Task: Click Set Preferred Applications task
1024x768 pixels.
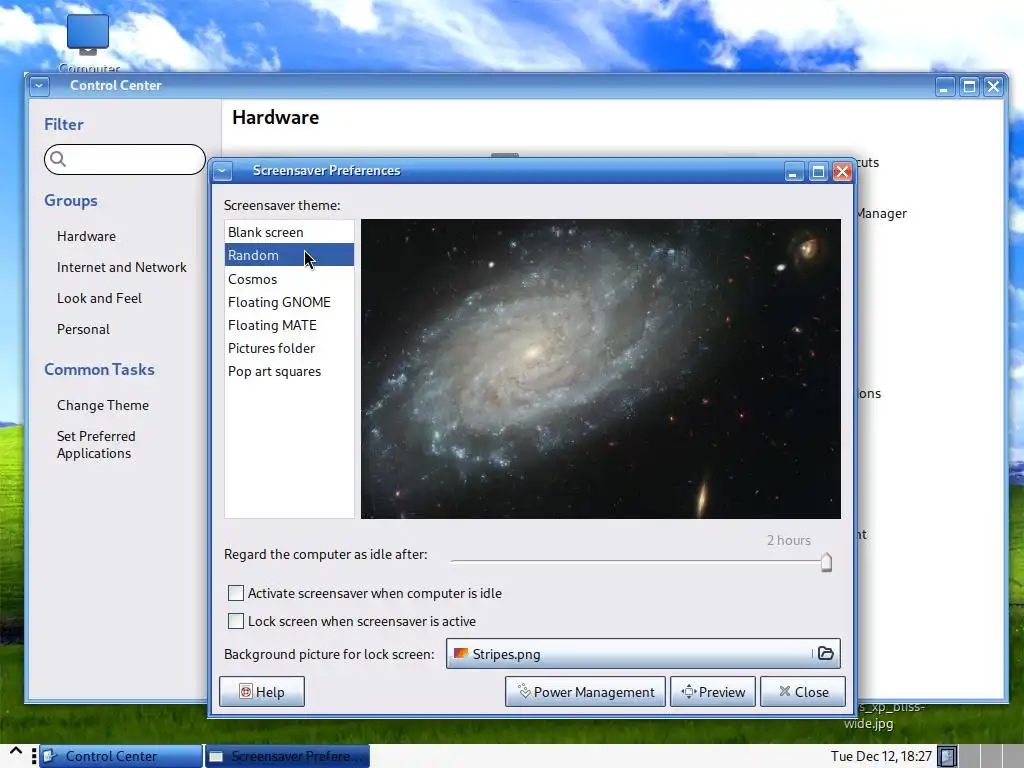Action: tap(96, 445)
